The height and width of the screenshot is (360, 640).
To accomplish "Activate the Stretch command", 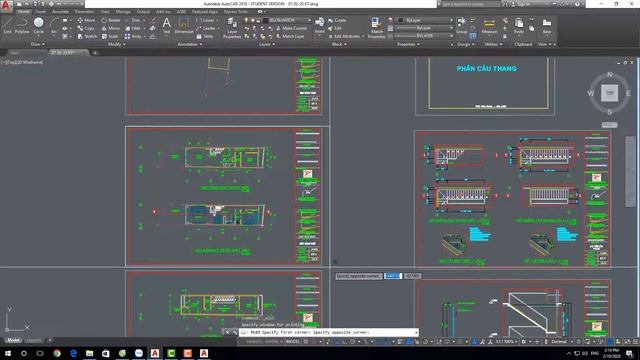I will click(x=87, y=36).
